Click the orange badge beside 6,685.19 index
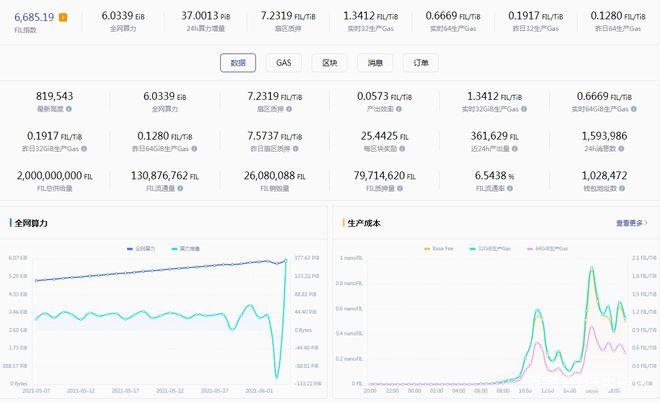The height and width of the screenshot is (402, 660). click(63, 17)
